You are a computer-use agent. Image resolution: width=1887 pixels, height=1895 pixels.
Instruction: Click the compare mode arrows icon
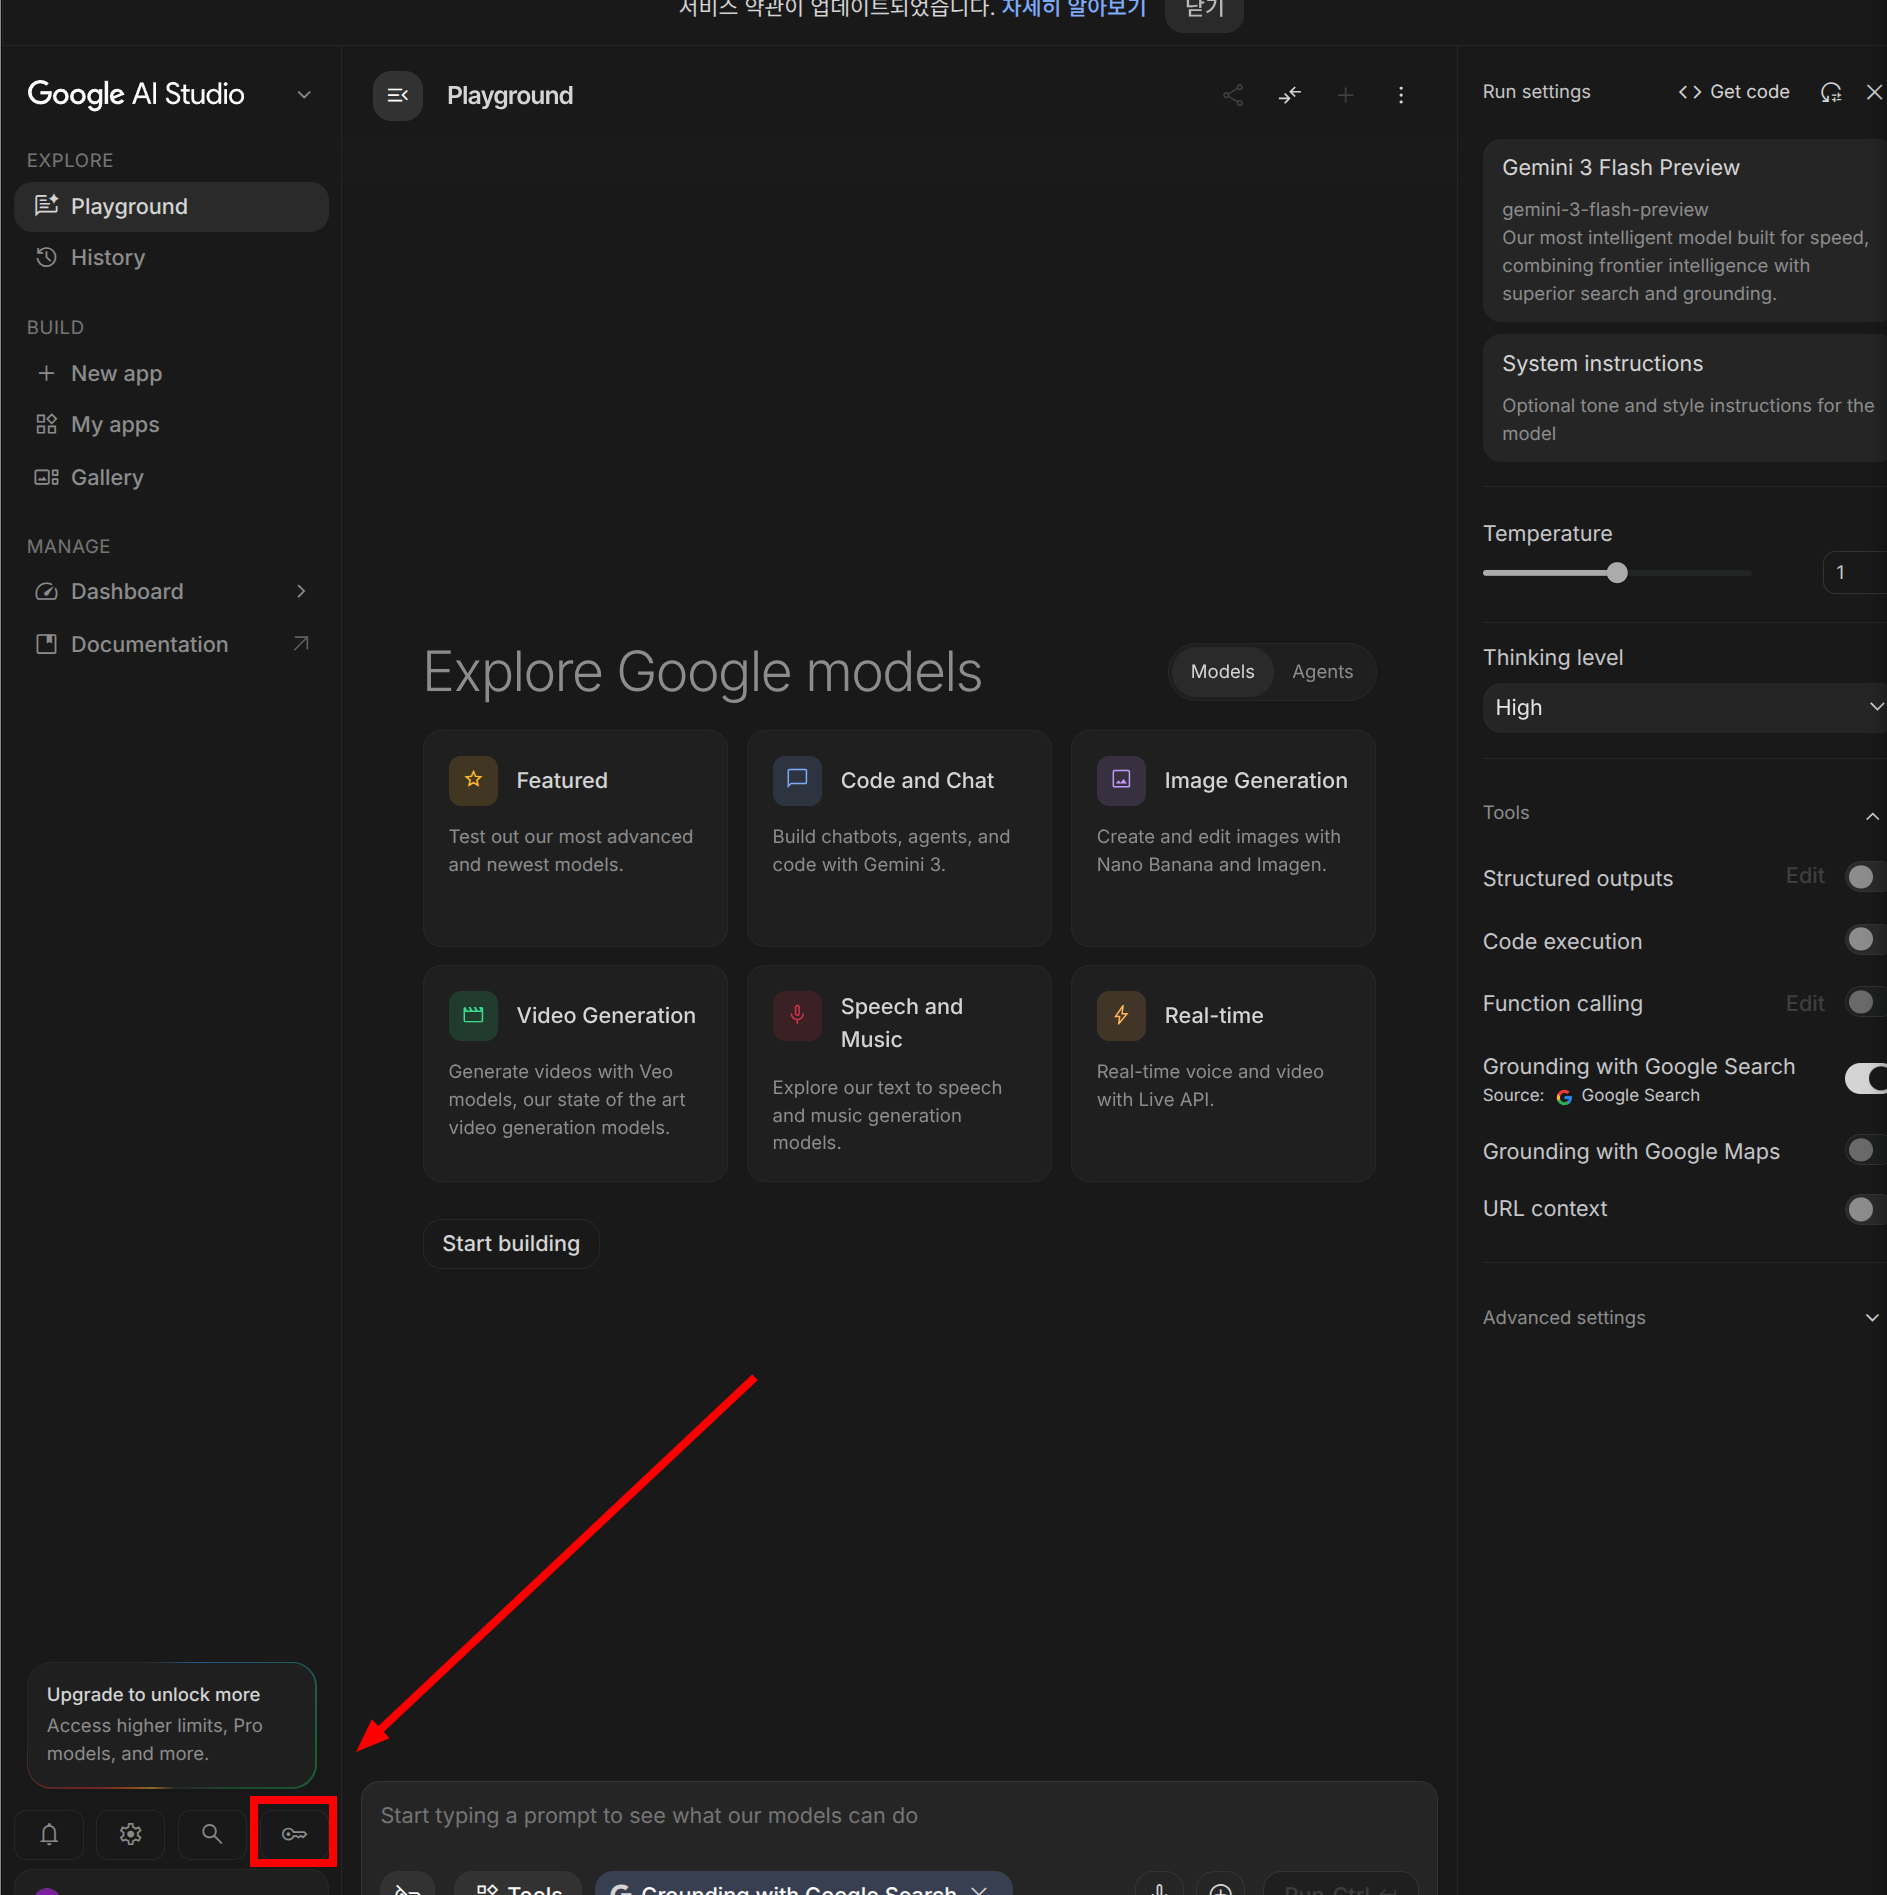[x=1290, y=95]
